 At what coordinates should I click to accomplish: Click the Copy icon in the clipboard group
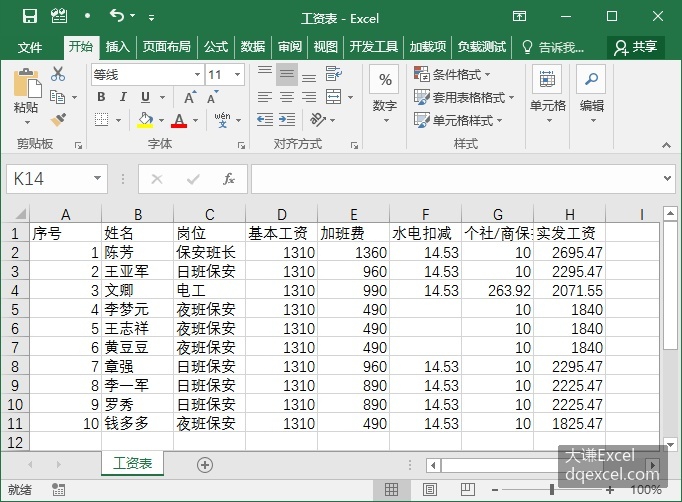click(57, 97)
